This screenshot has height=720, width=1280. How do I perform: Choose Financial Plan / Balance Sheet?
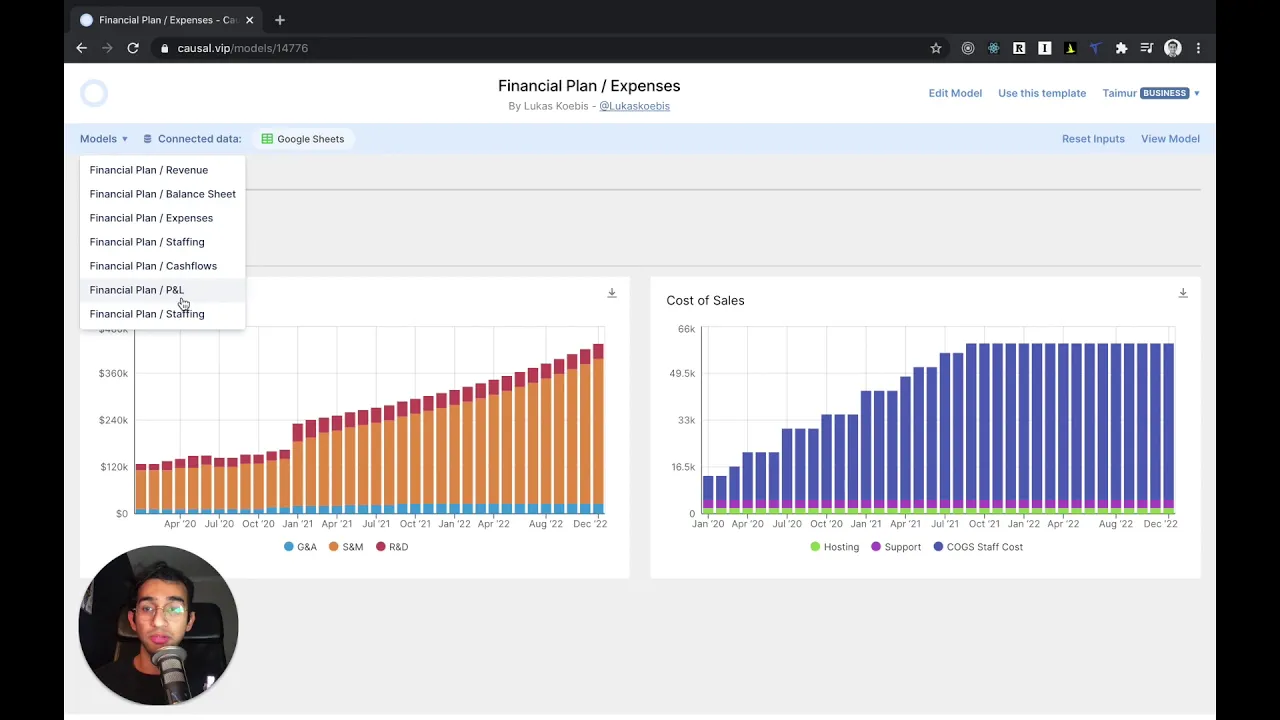(x=163, y=194)
